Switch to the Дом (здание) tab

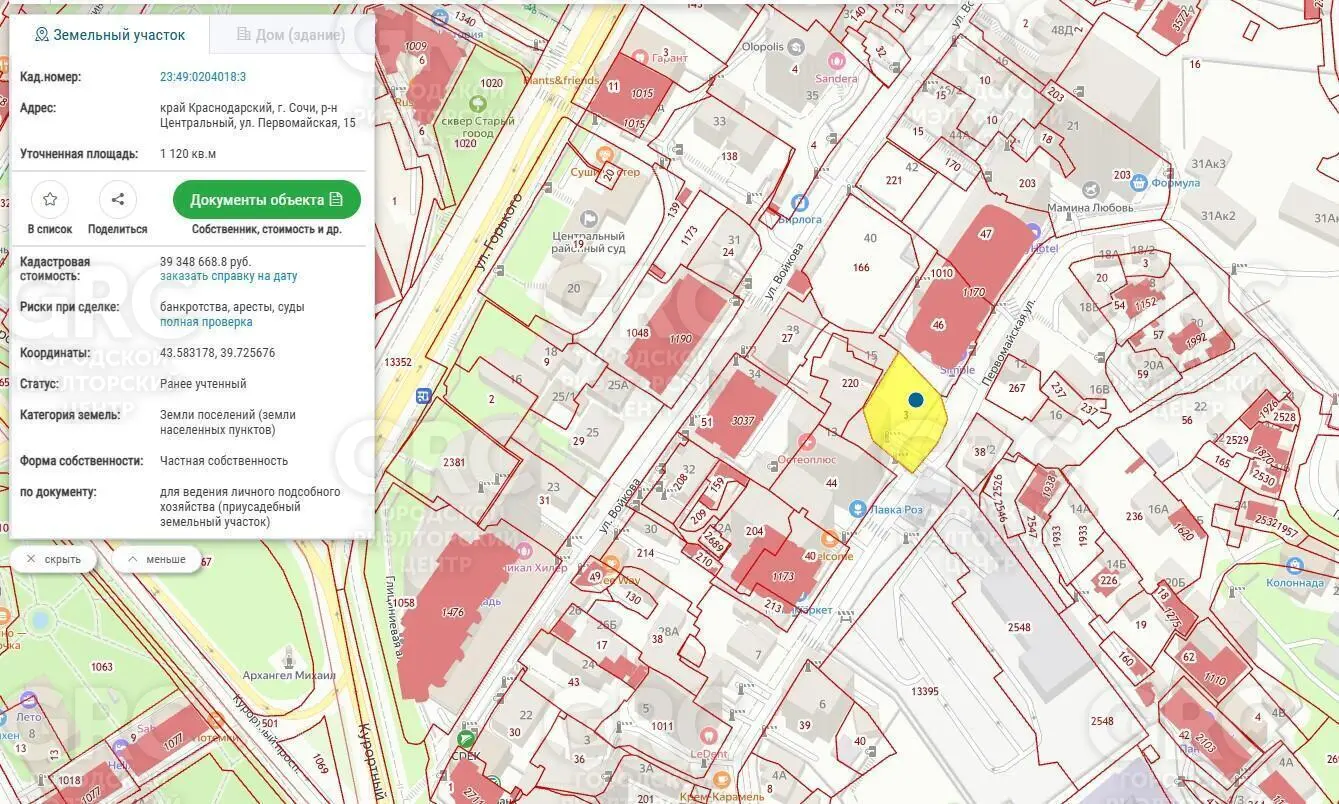[x=291, y=35]
